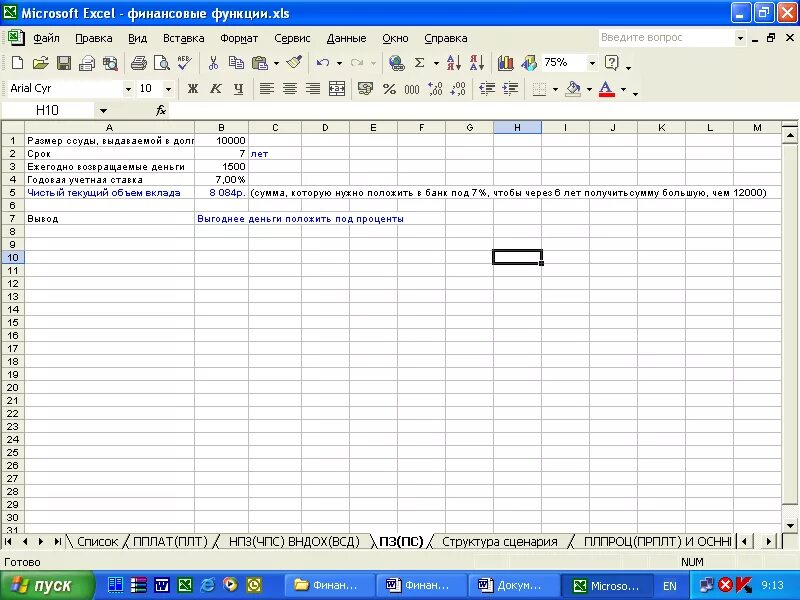Open the font size 10 dropdown
The height and width of the screenshot is (600, 800).
[x=168, y=89]
